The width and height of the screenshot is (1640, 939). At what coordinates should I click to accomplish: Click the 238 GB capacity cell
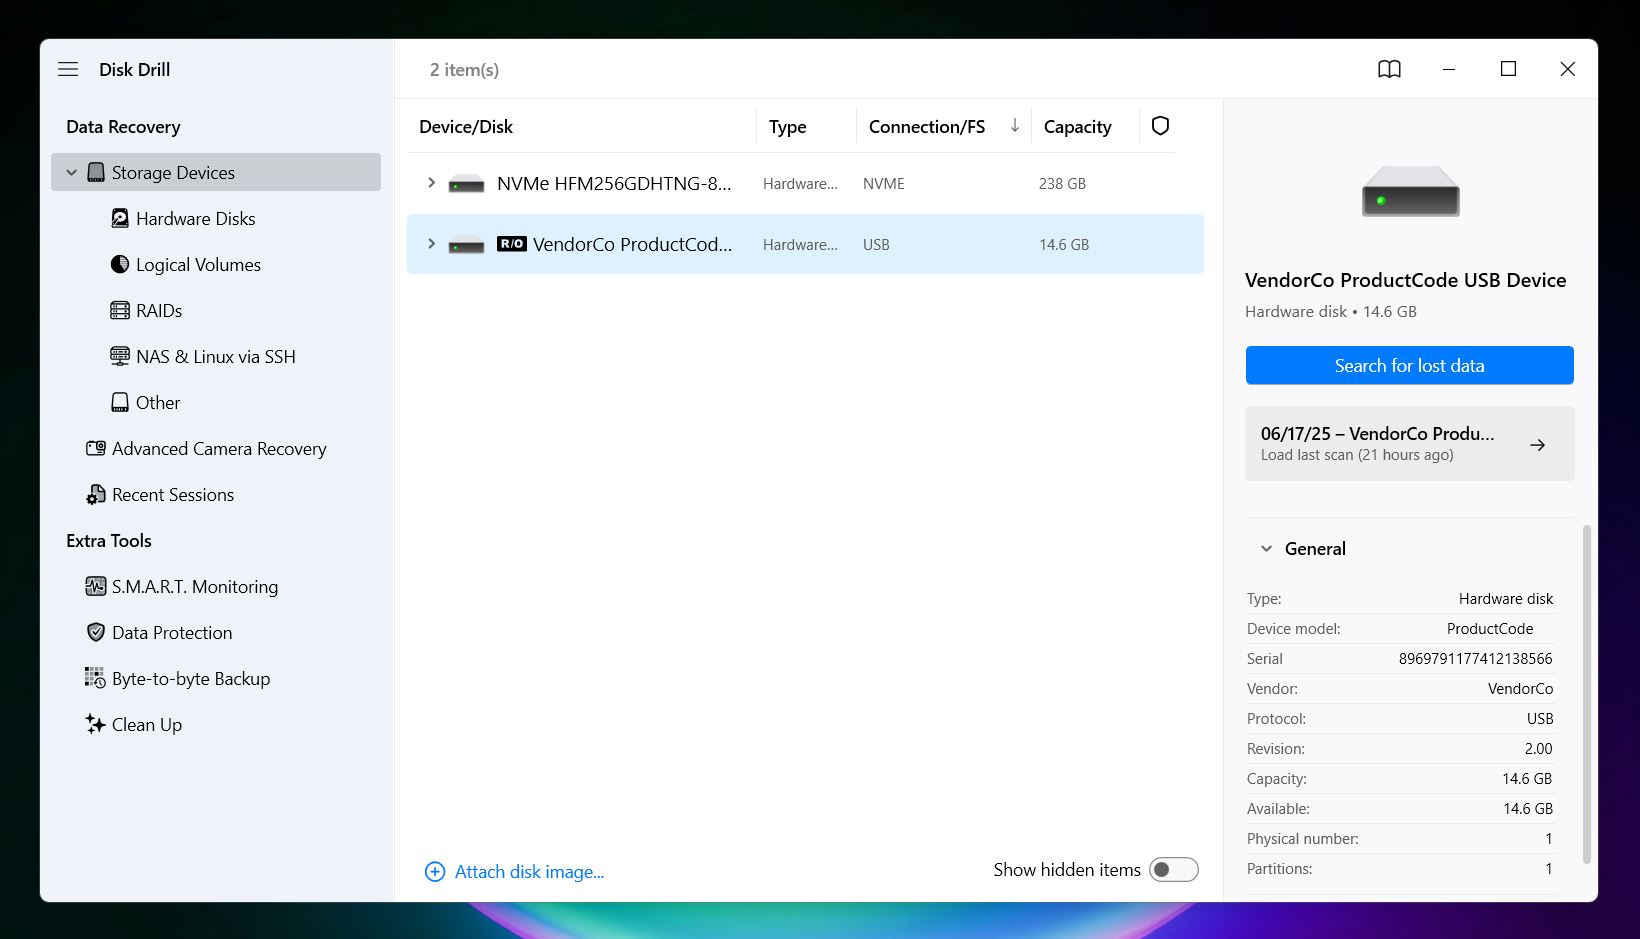[x=1062, y=184]
